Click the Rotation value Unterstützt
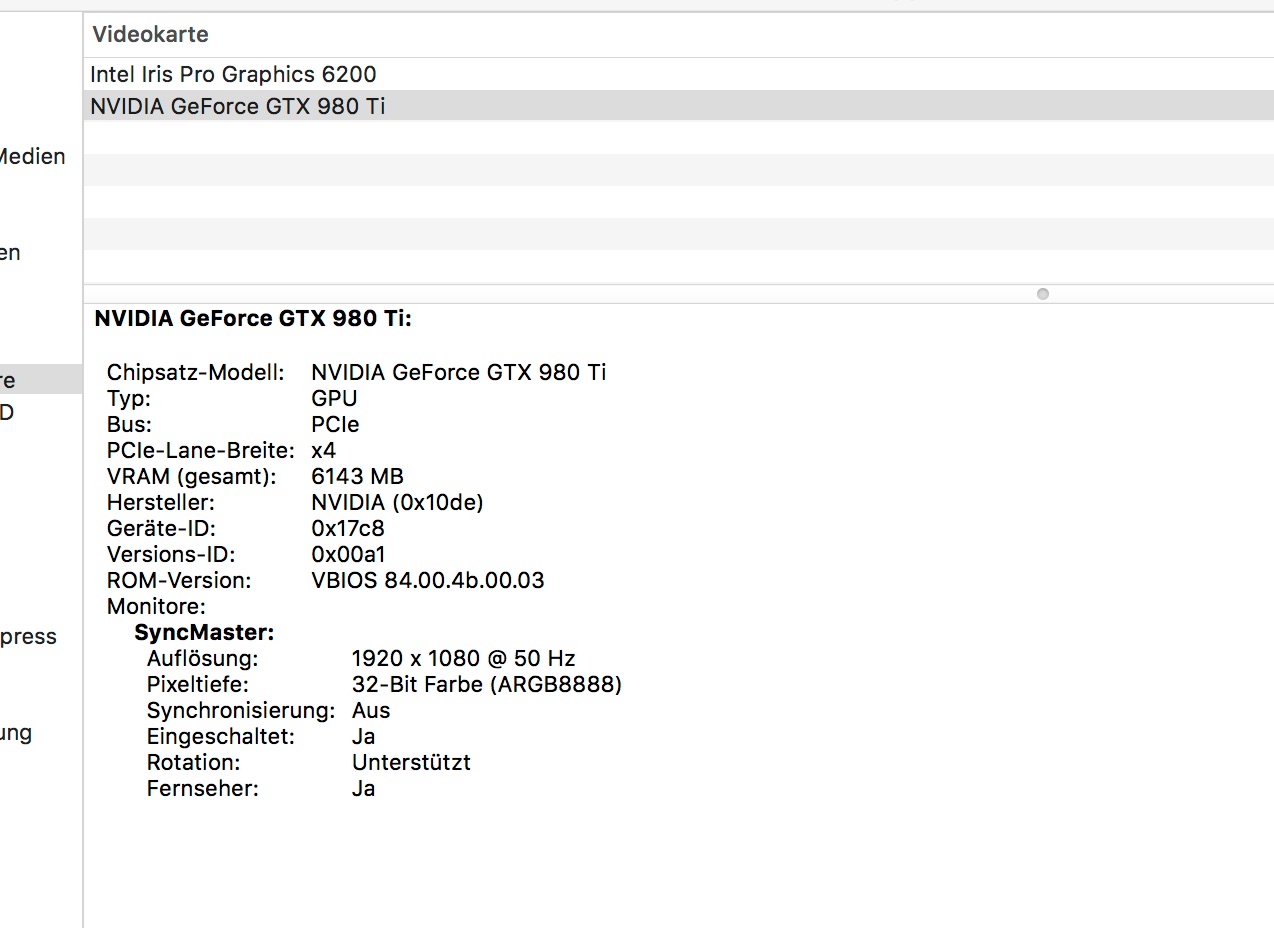Screen dimensions: 1274x928 click(x=411, y=762)
